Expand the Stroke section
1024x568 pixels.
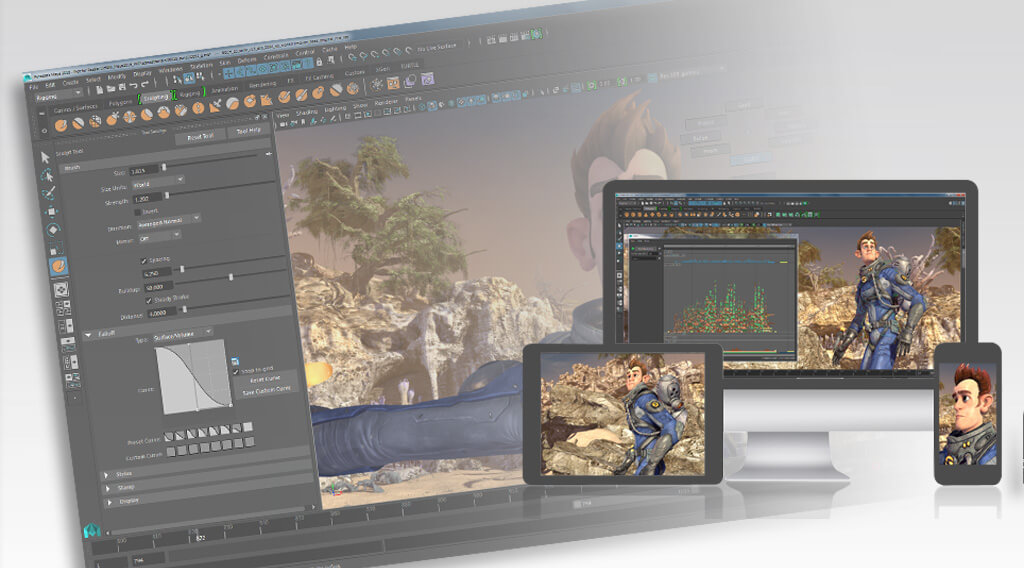pyautogui.click(x=106, y=475)
